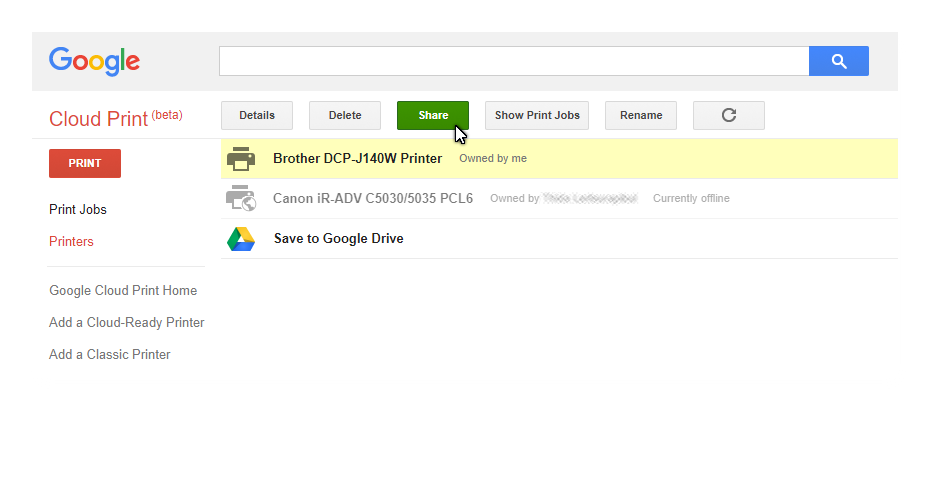Select Printers in the sidebar
This screenshot has width=930, height=490.
point(71,242)
